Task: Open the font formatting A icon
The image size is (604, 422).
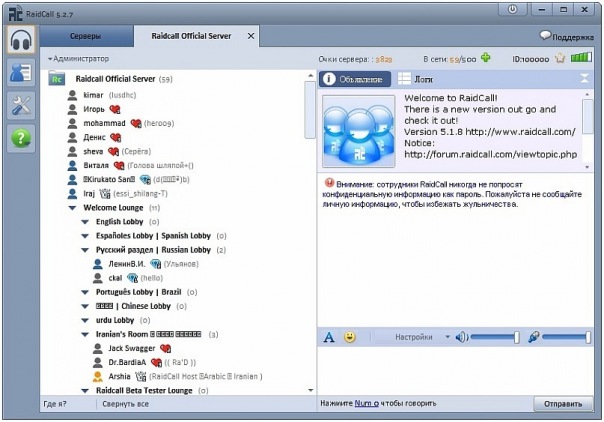Action: pyautogui.click(x=329, y=337)
